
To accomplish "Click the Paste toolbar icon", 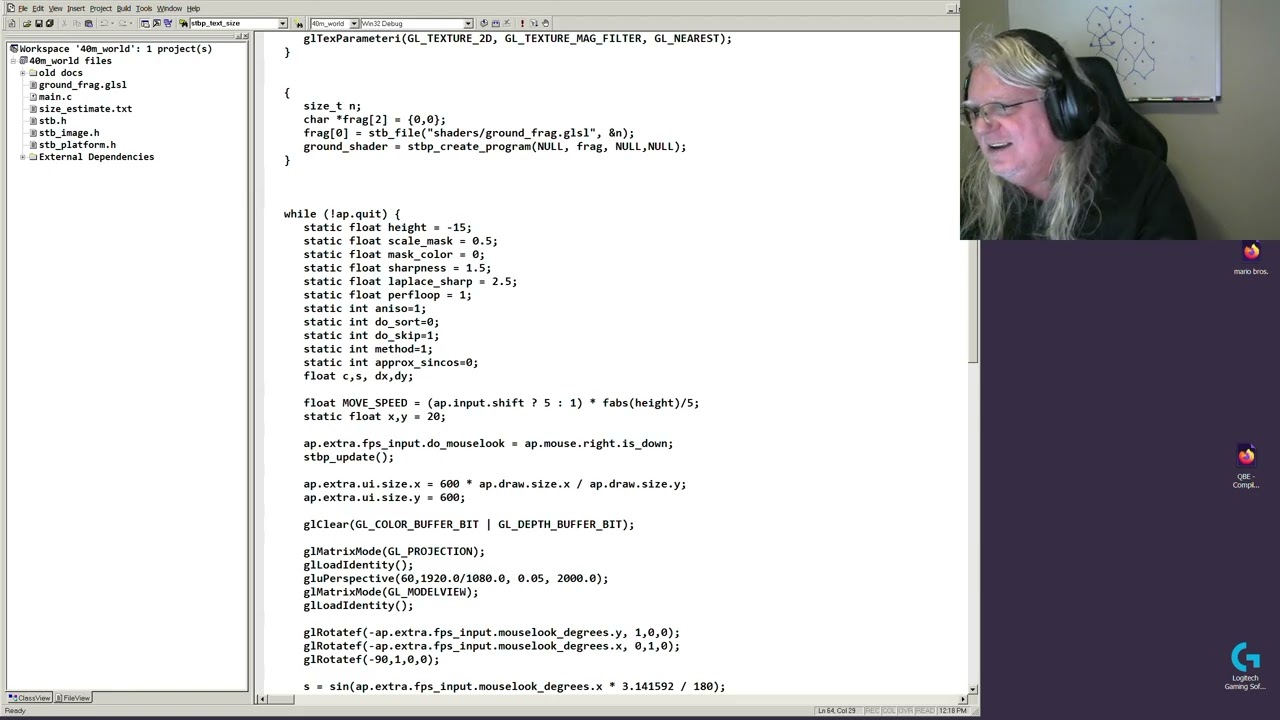I will coord(88,24).
